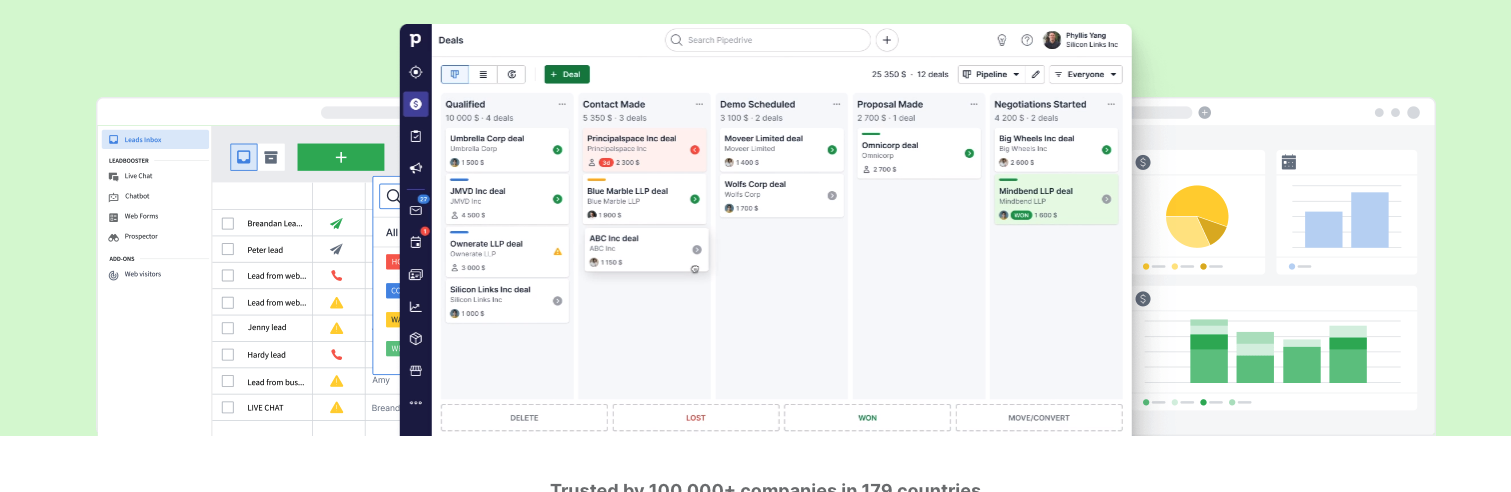Click the LOST drop zone

coord(696,418)
